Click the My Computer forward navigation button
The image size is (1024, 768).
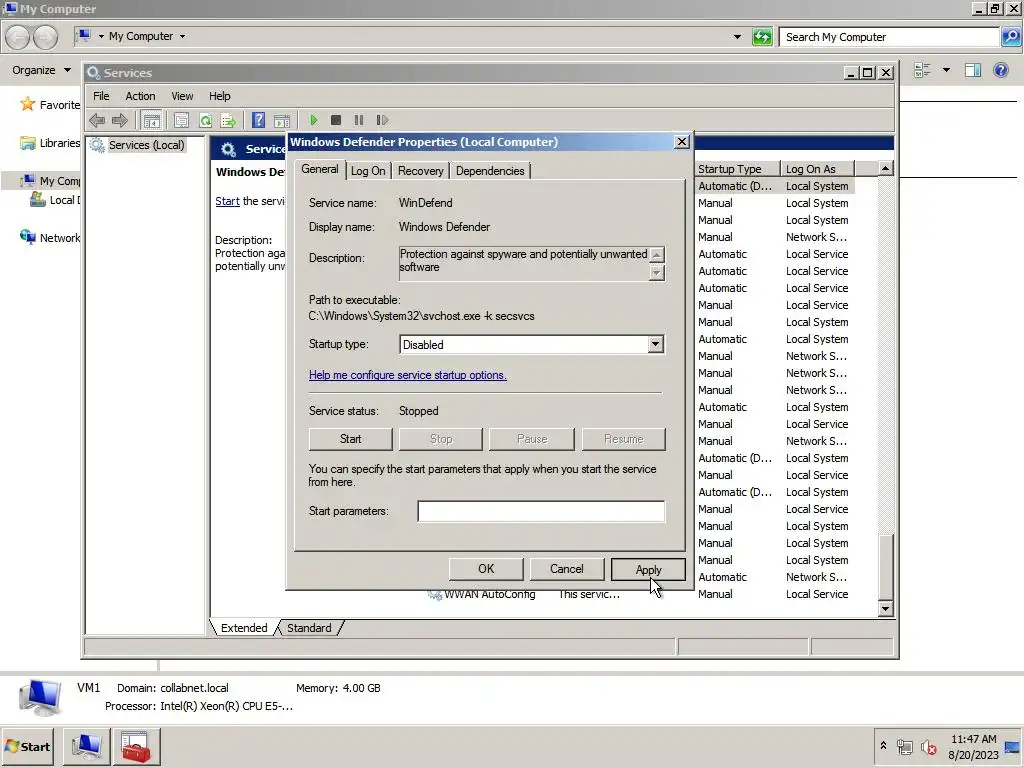coord(45,37)
